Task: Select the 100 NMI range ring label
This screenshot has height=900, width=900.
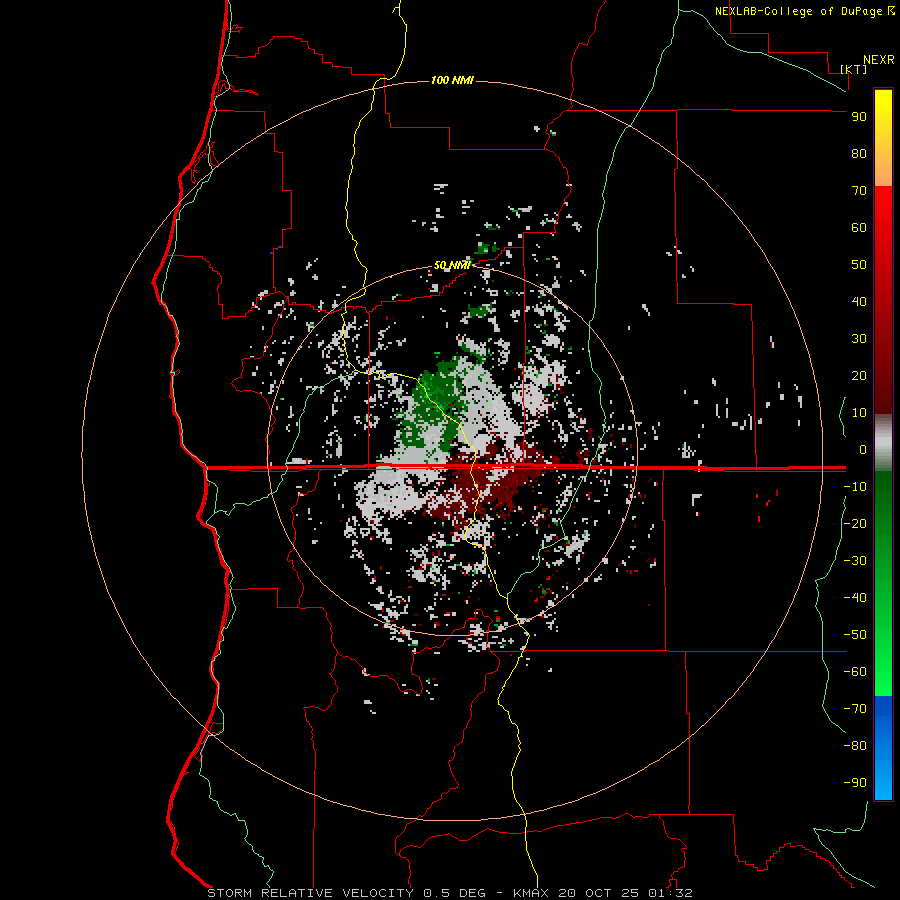Action: click(x=452, y=80)
